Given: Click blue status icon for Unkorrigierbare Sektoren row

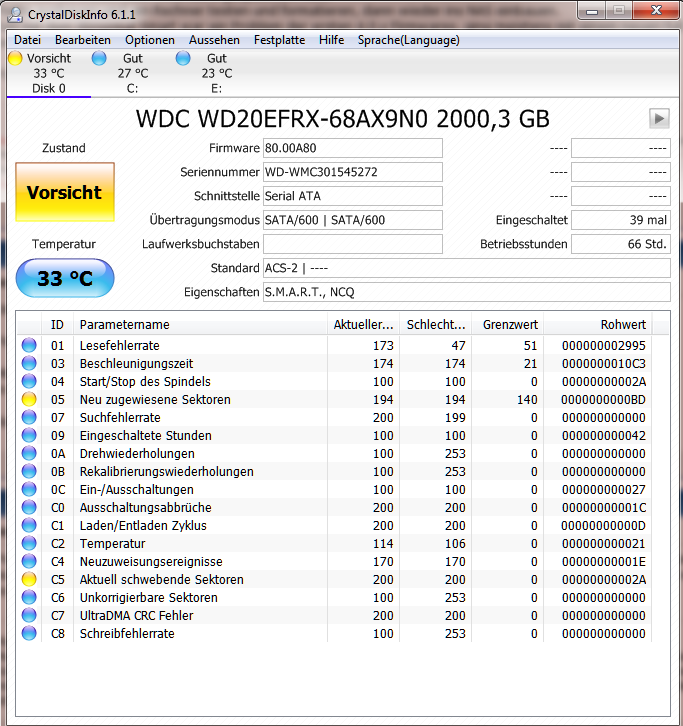Looking at the screenshot, I should pos(29,597).
